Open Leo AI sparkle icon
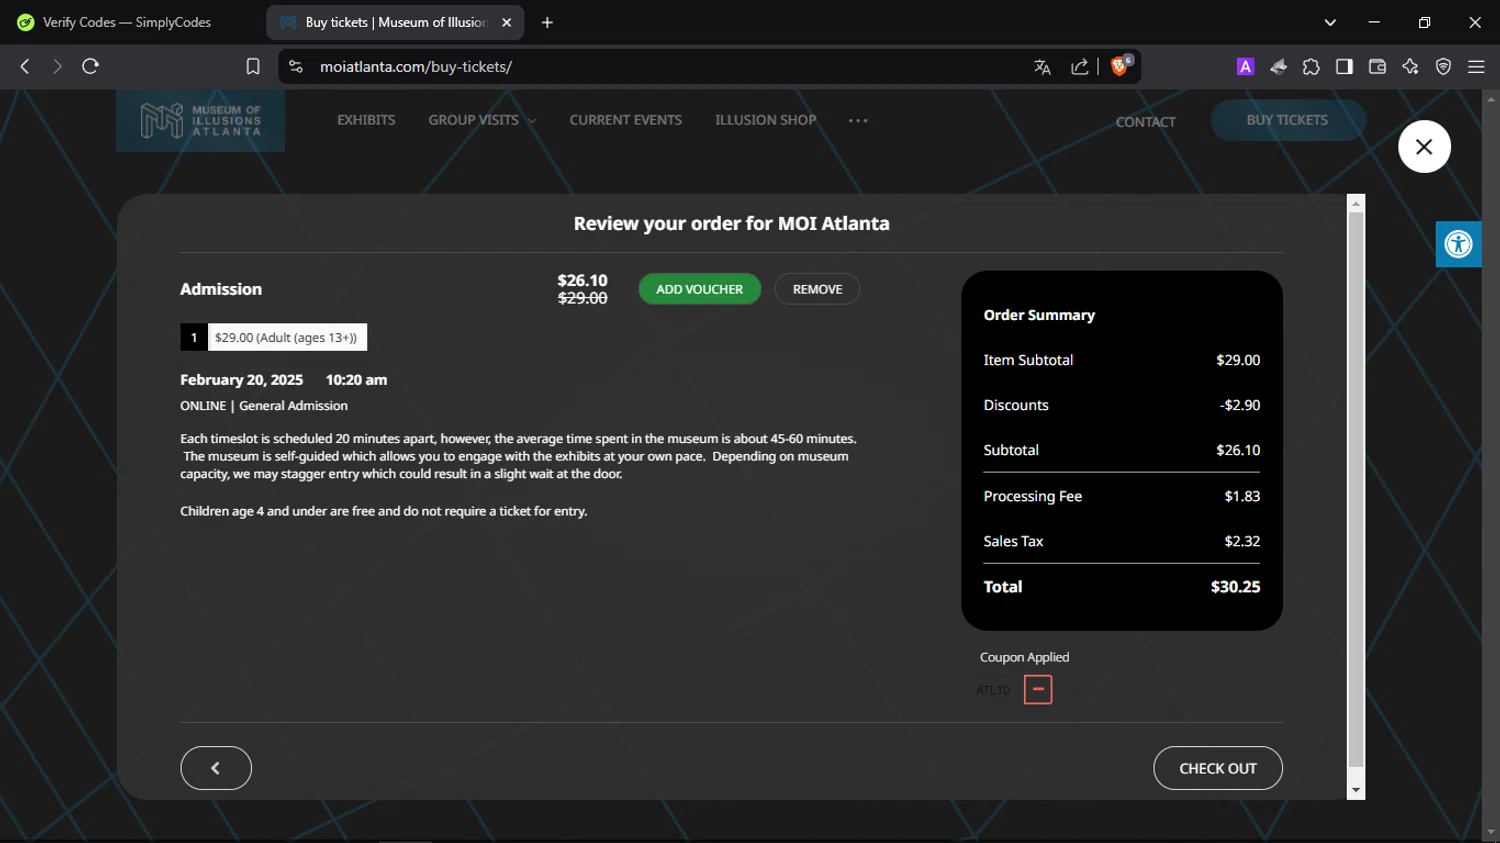Viewport: 1500px width, 843px height. click(1410, 66)
